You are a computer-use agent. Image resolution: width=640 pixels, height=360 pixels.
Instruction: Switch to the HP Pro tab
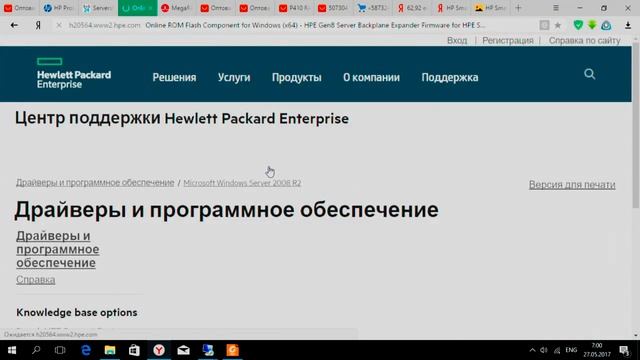point(58,8)
